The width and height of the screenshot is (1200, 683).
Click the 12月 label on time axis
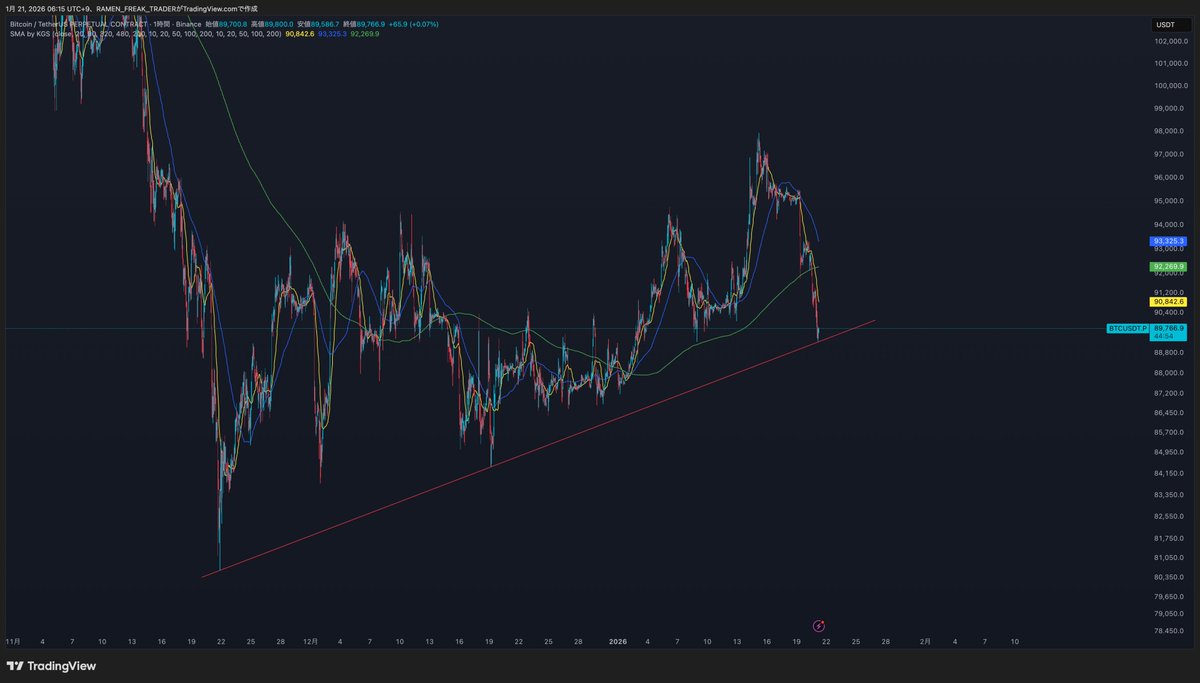(x=310, y=640)
